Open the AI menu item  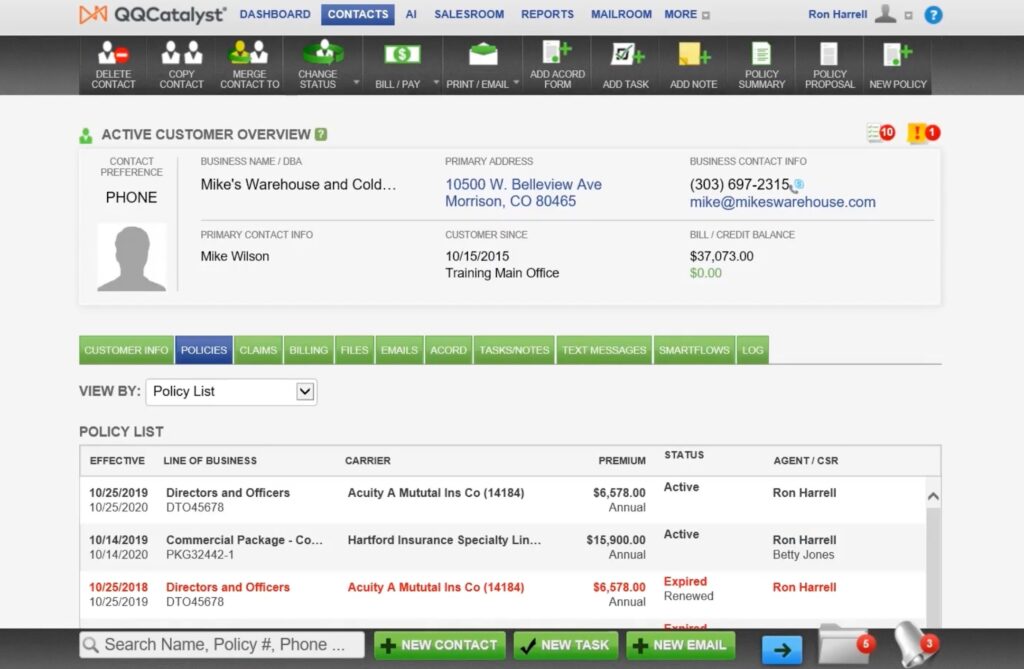[411, 14]
